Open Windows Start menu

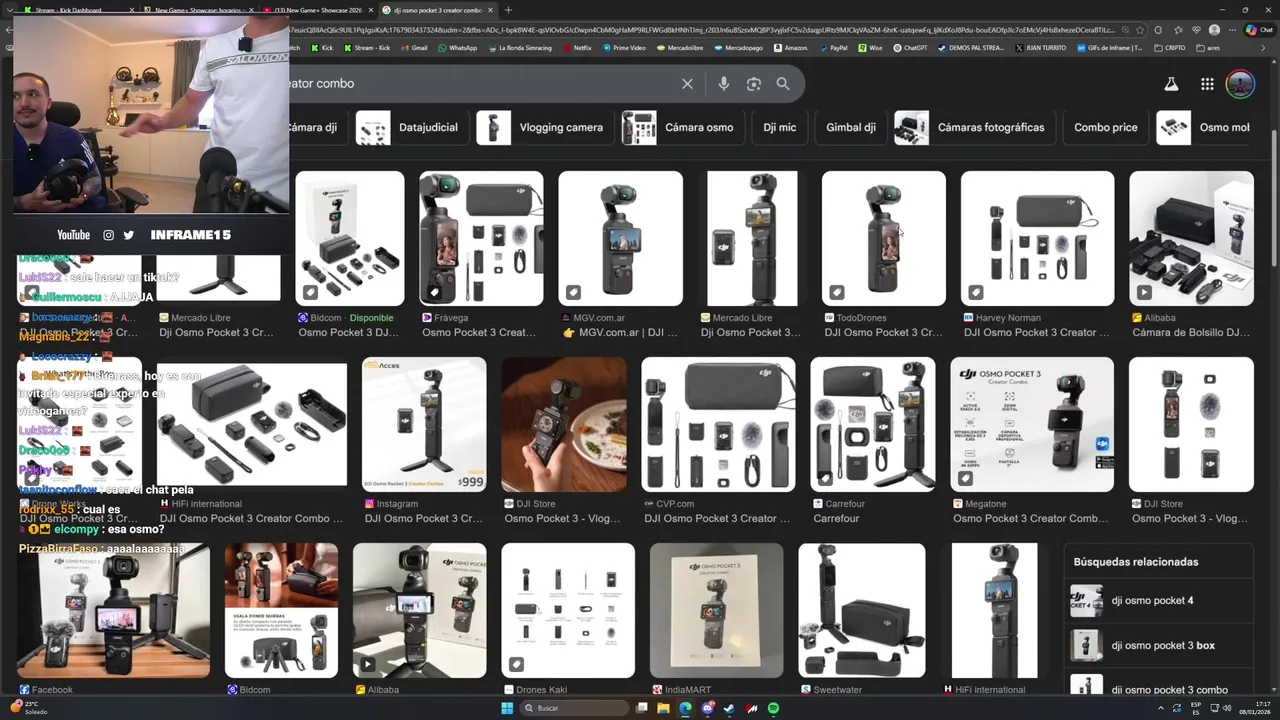point(507,708)
